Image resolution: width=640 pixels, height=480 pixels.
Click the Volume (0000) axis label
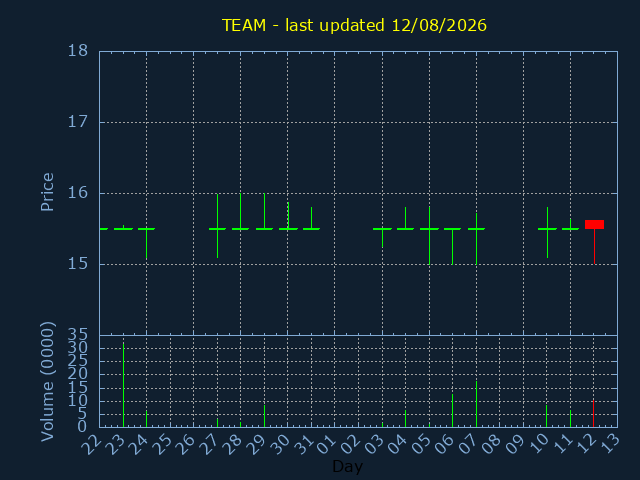47,381
